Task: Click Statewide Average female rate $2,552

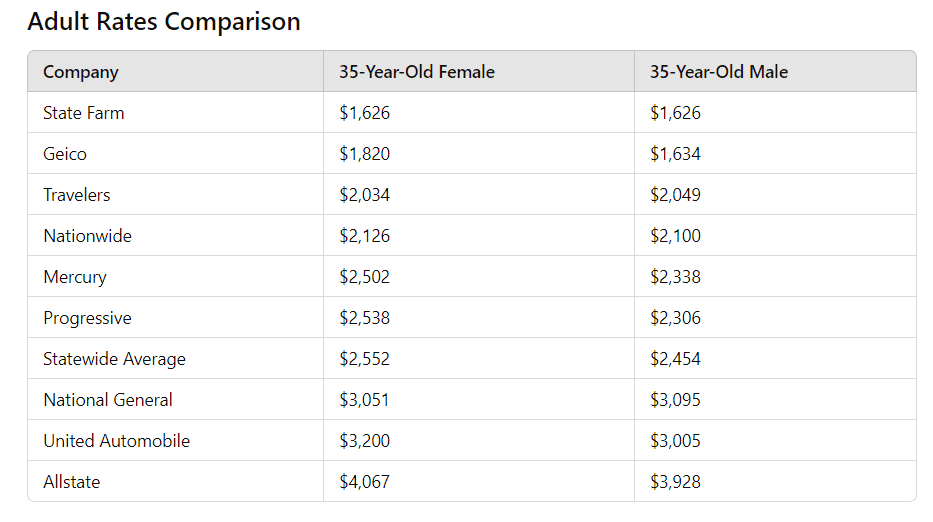Action: coord(365,359)
